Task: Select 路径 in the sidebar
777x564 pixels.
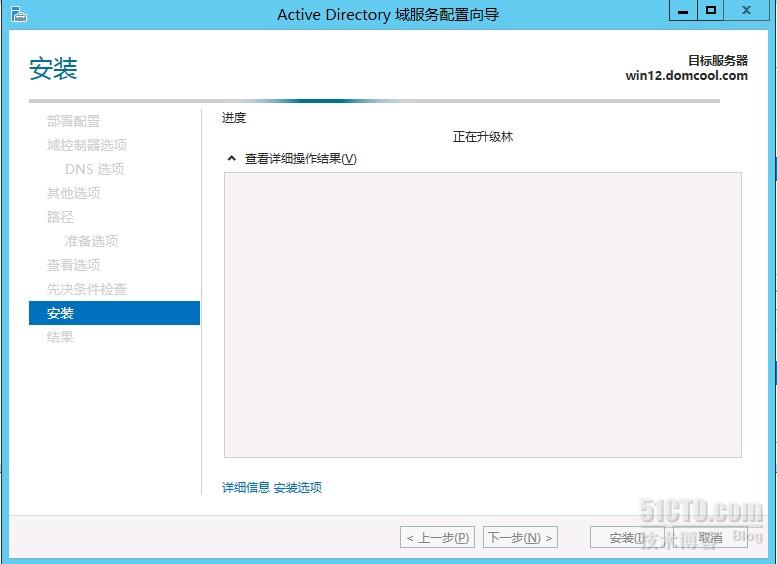Action: click(x=60, y=217)
